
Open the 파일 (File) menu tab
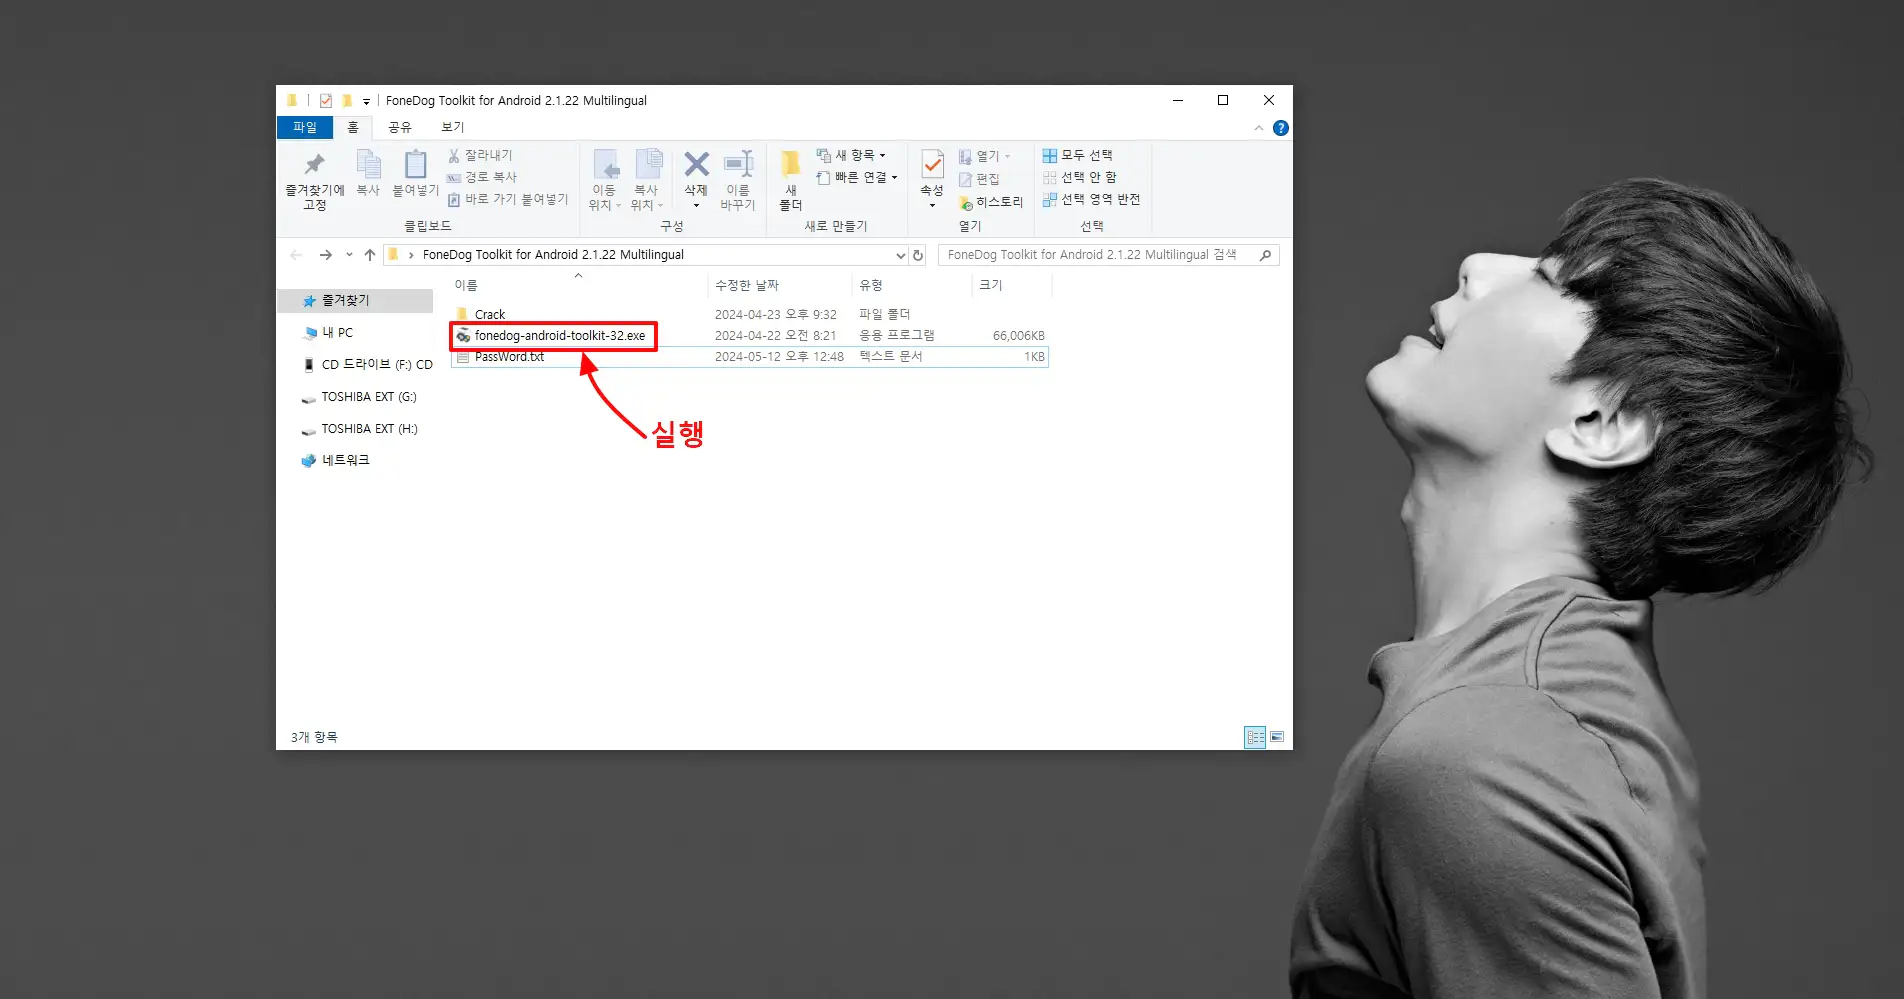(305, 127)
